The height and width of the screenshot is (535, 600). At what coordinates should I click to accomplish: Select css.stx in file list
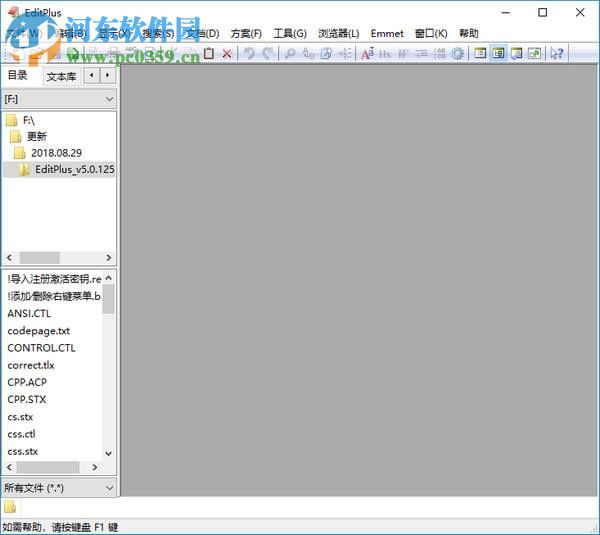23,451
